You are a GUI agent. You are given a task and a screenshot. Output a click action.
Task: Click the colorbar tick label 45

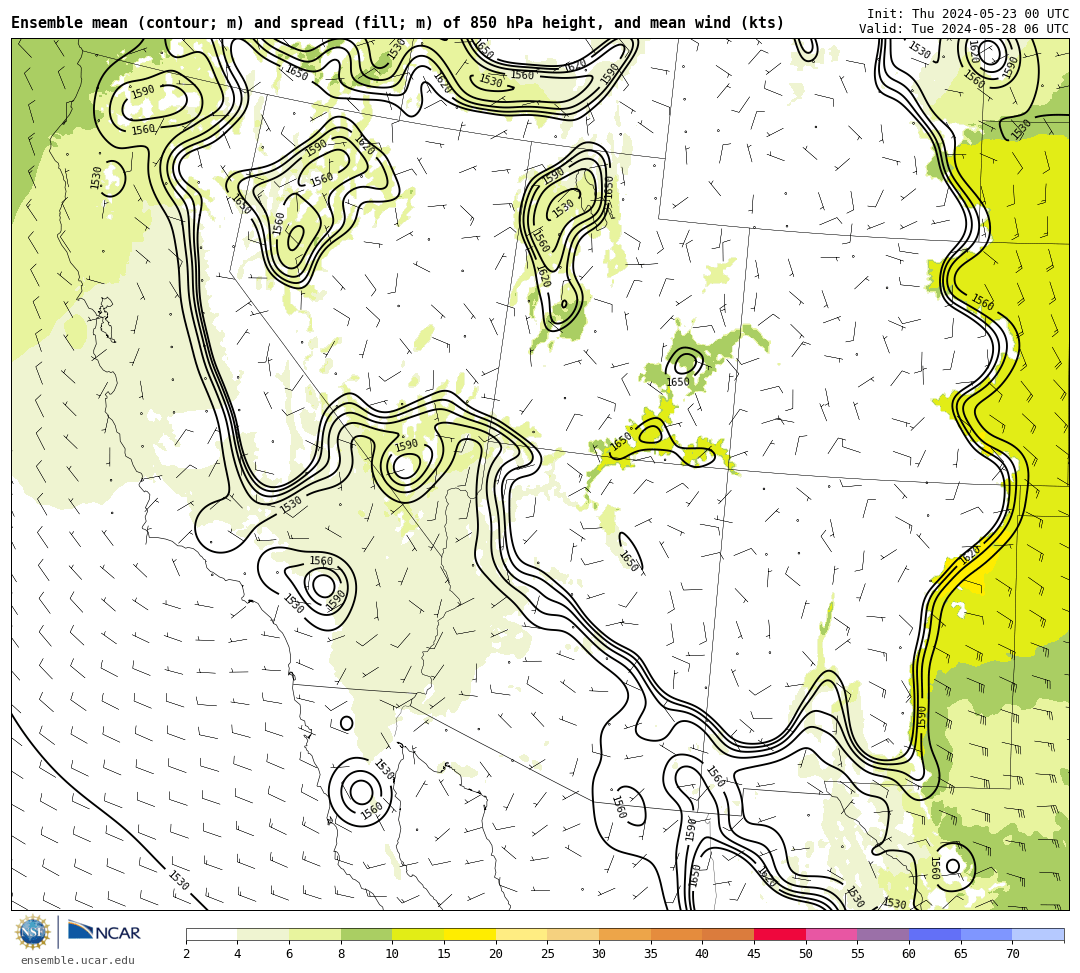click(754, 954)
